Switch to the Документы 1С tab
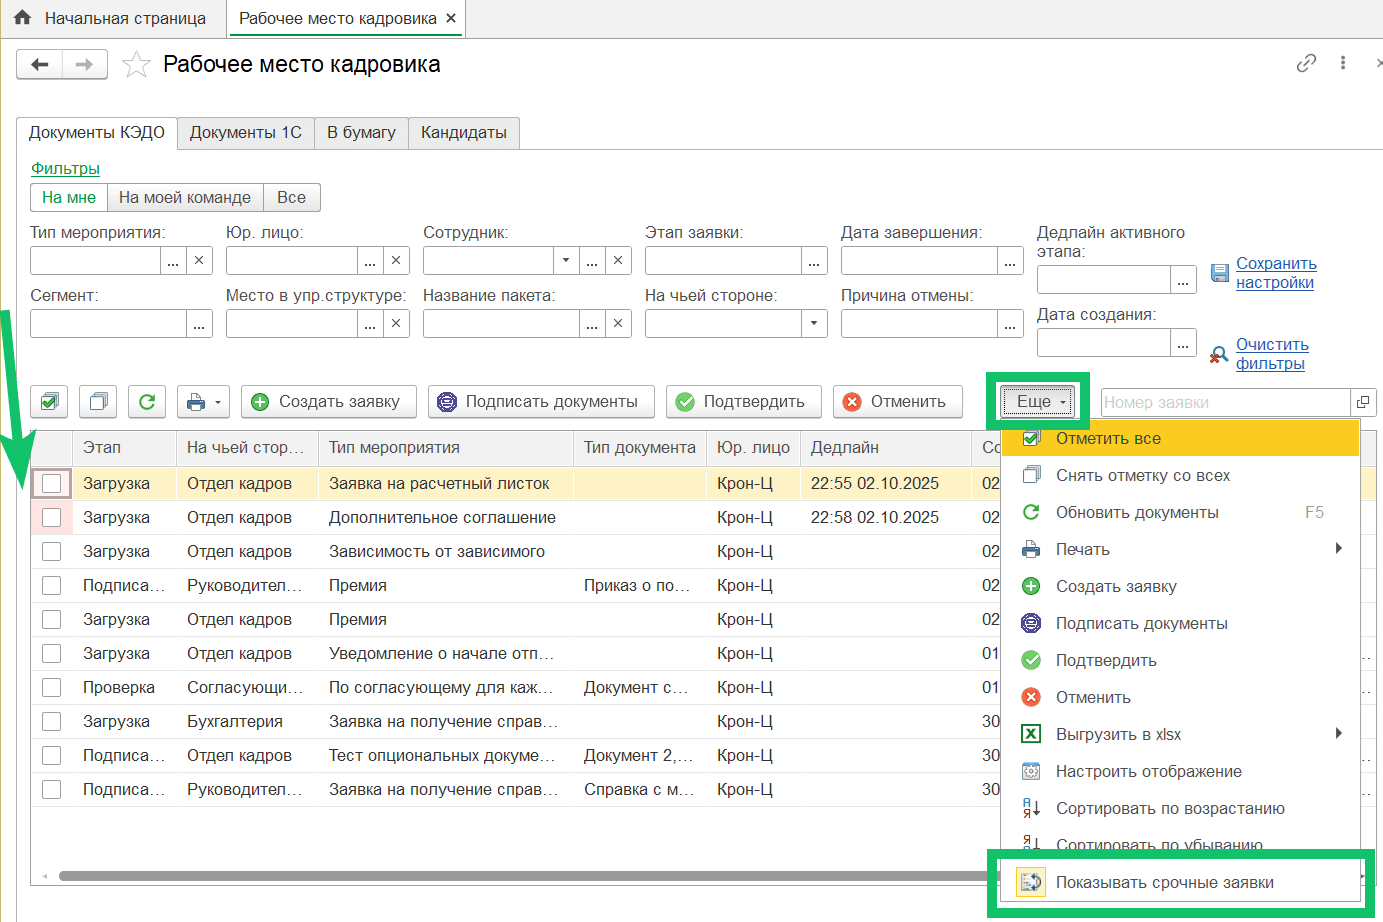The height and width of the screenshot is (922, 1383). point(245,133)
